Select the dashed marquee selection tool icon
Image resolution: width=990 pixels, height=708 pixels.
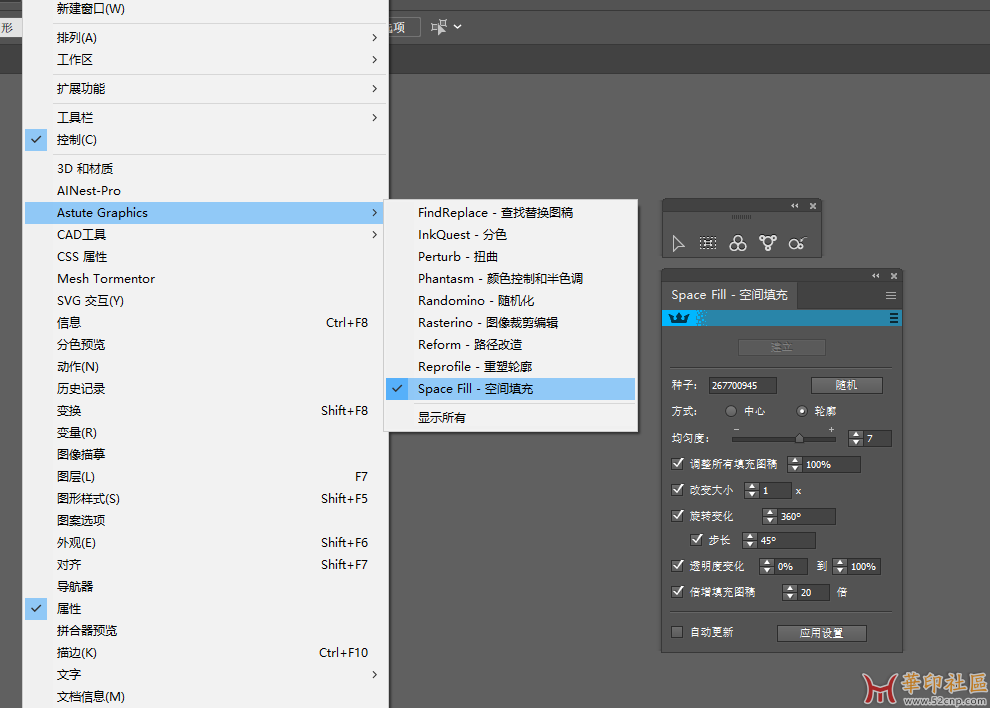coord(708,243)
